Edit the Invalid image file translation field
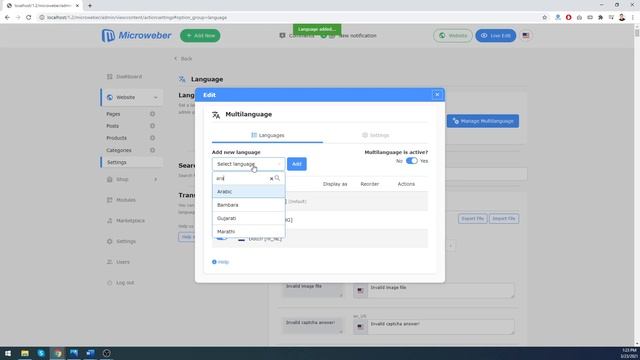 tap(441, 291)
